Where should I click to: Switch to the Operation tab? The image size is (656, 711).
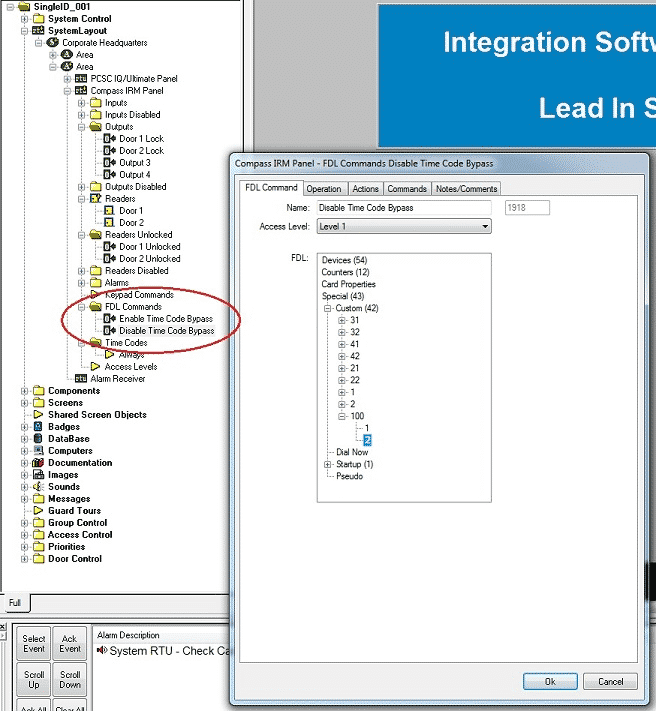(324, 189)
